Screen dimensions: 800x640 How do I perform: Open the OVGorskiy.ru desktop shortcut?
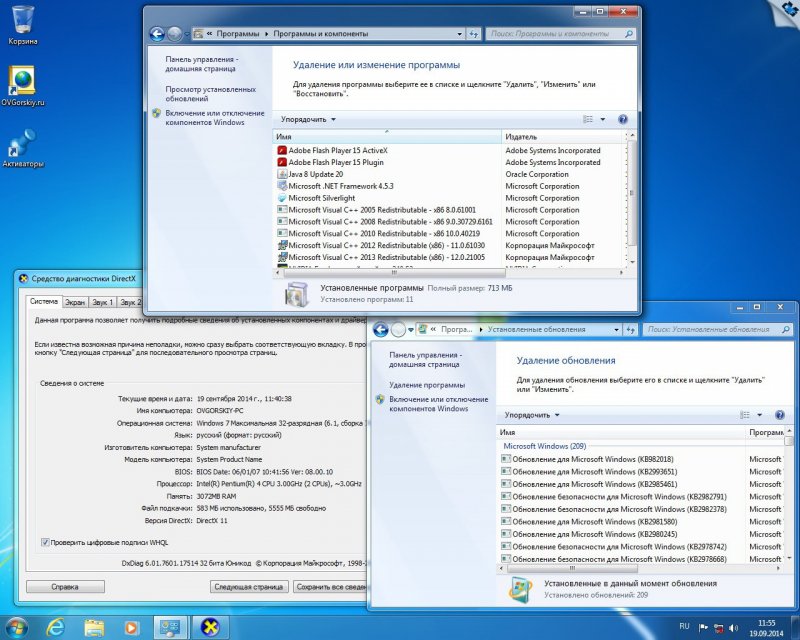pyautogui.click(x=22, y=86)
